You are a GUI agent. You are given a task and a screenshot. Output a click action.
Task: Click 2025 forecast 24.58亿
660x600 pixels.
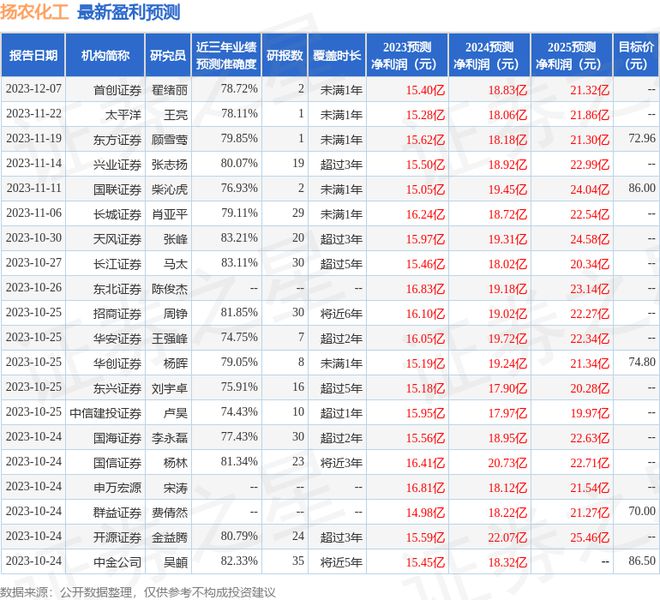point(590,239)
